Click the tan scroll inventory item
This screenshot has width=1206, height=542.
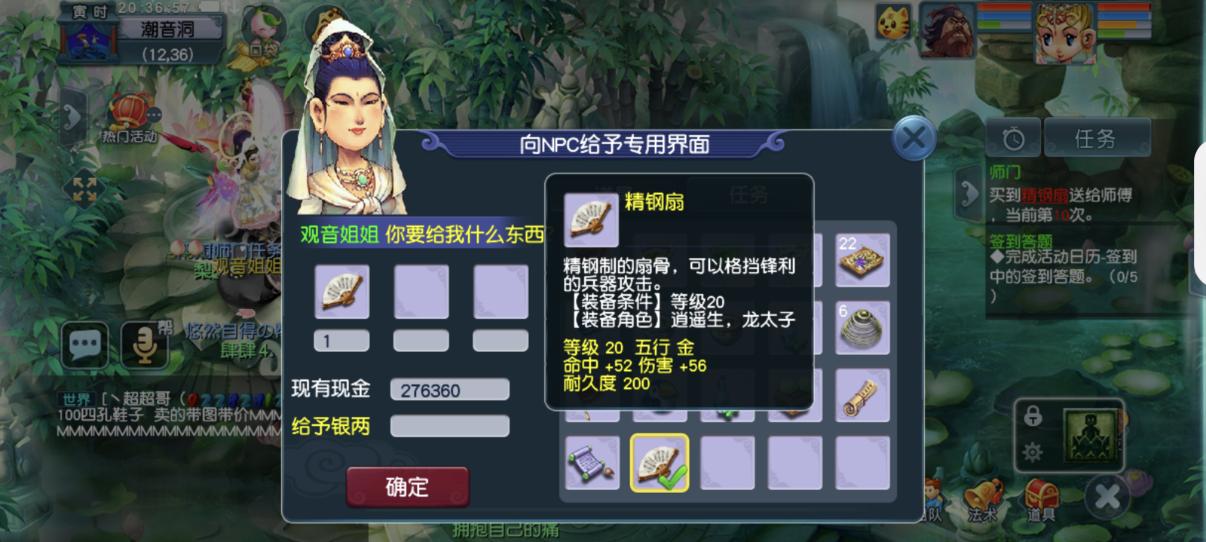[863, 395]
